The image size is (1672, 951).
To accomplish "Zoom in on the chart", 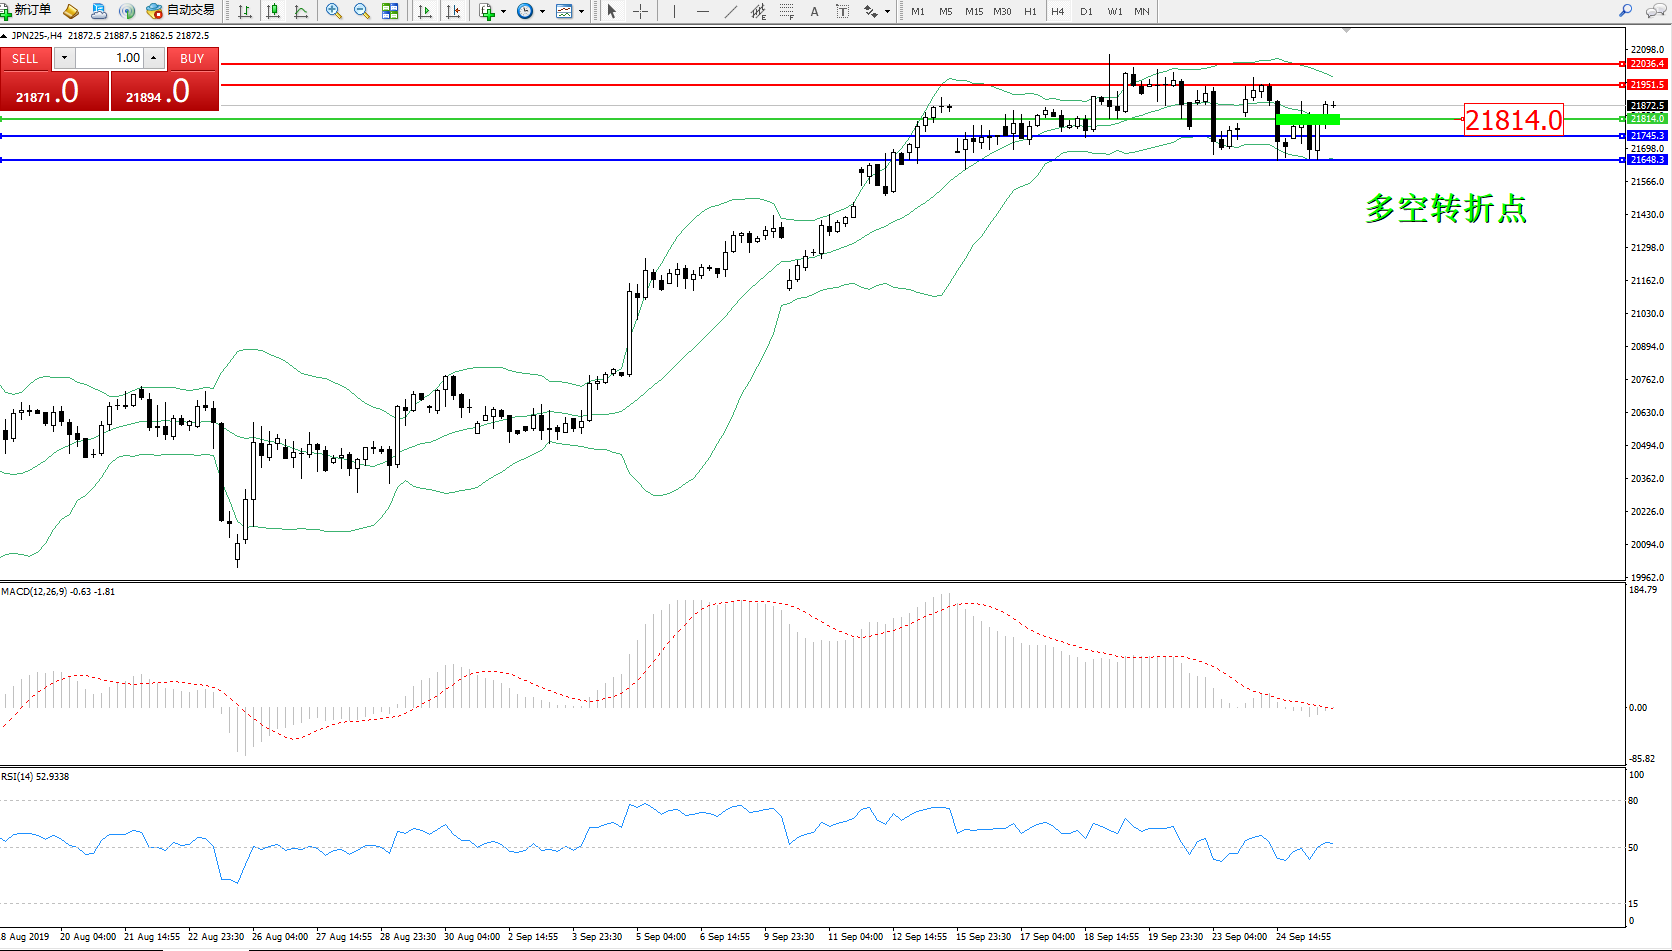I will 334,11.
